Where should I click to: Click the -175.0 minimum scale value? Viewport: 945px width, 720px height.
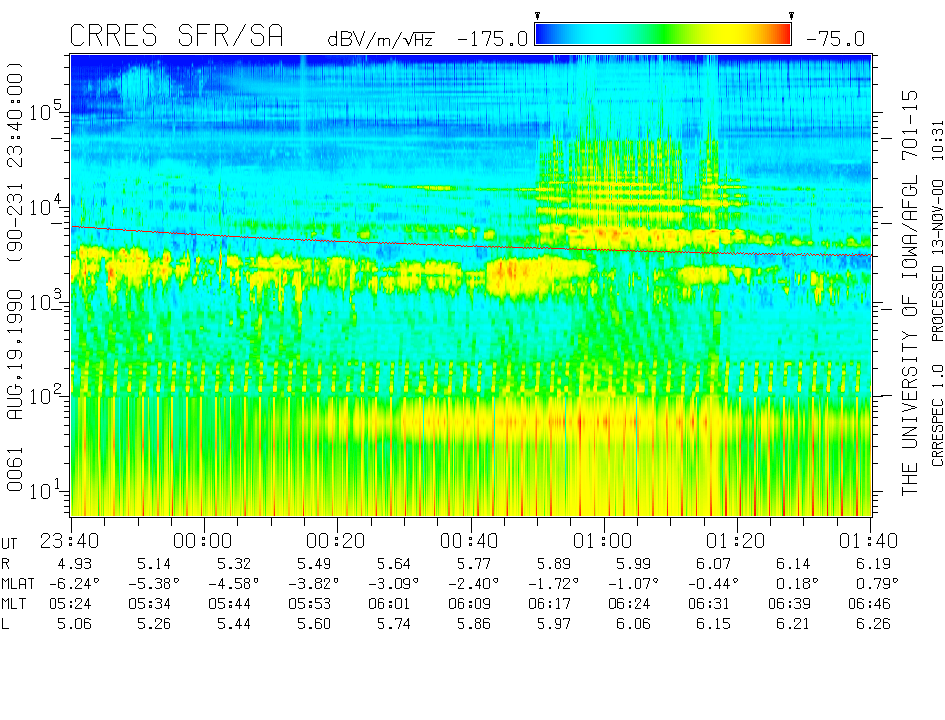point(492,40)
